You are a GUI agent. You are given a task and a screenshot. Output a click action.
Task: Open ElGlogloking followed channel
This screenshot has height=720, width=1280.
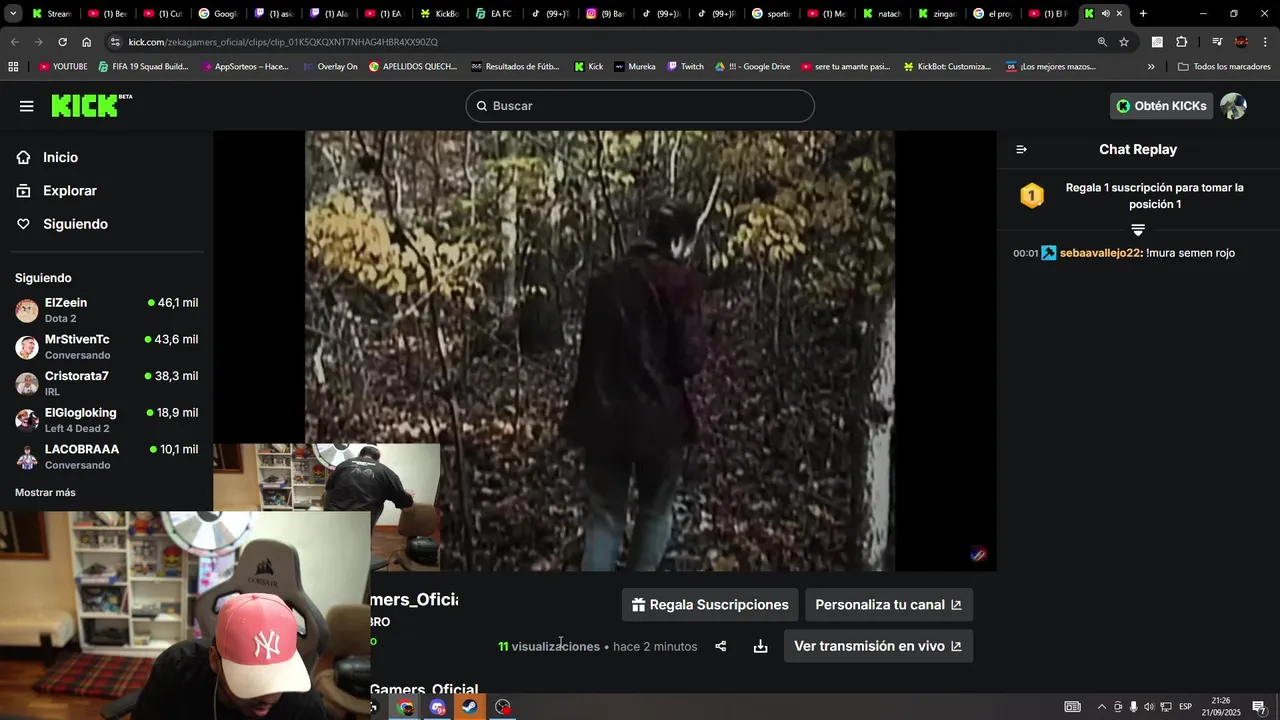point(106,420)
